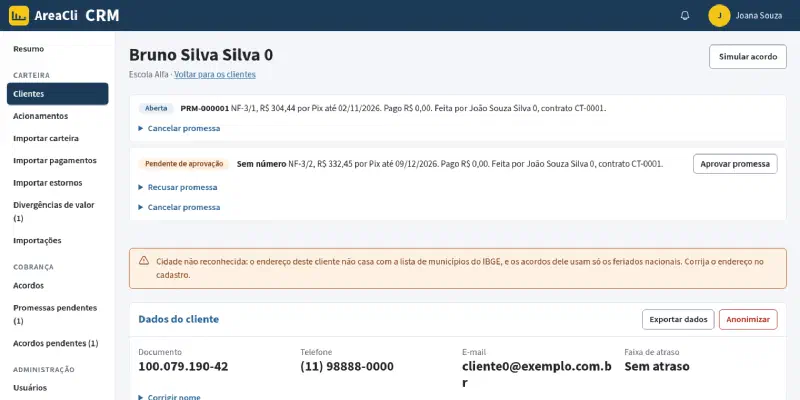Click phone number (11) 98888-0000

click(x=347, y=366)
